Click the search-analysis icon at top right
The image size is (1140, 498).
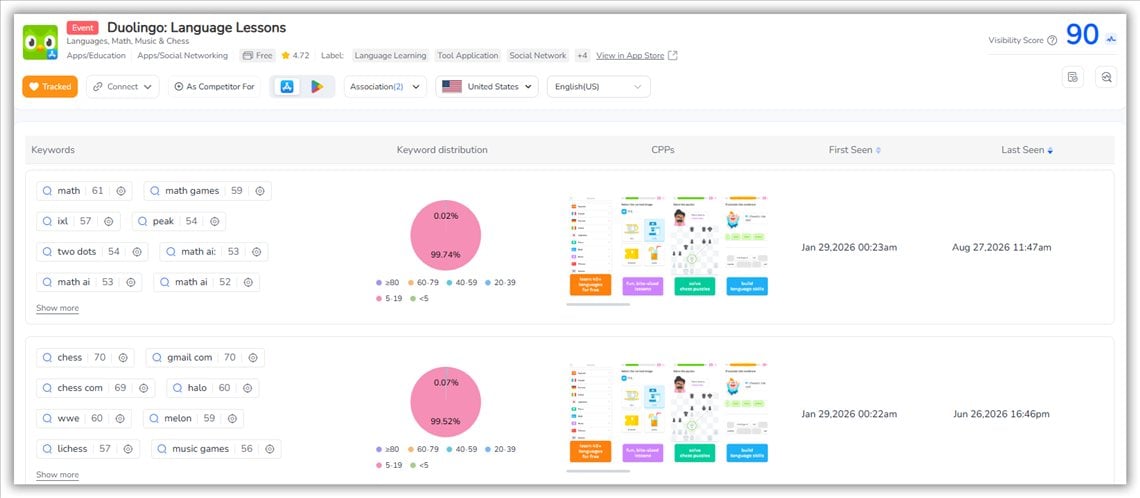click(1106, 77)
